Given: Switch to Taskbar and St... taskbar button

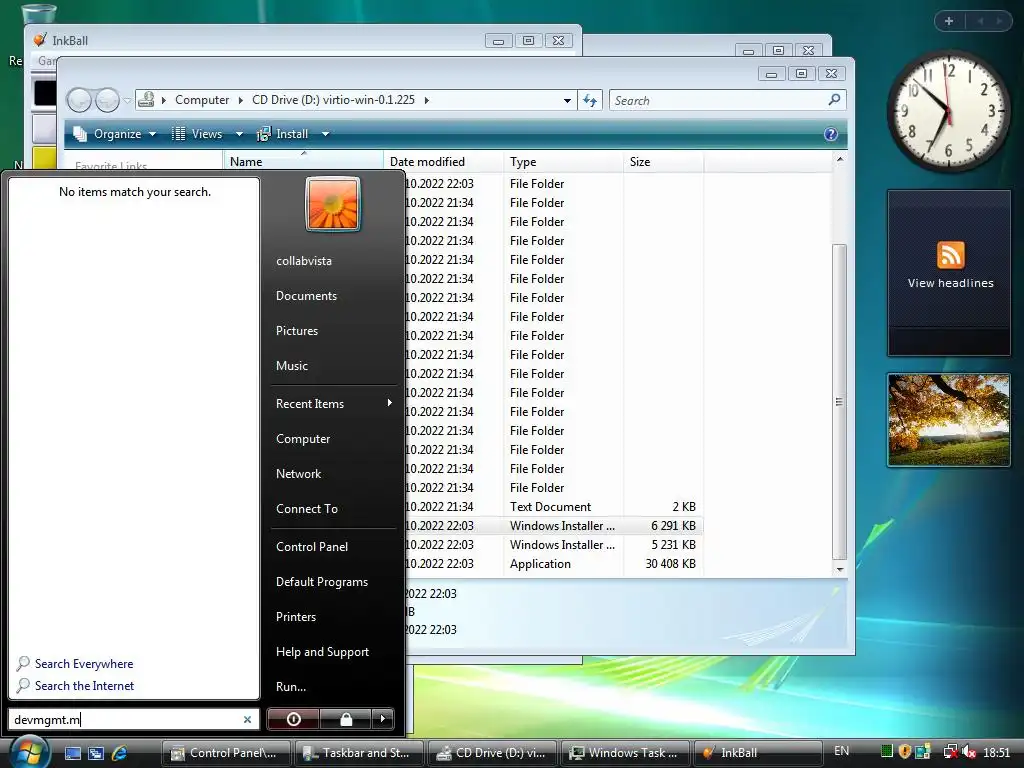Looking at the screenshot, I should pos(359,753).
